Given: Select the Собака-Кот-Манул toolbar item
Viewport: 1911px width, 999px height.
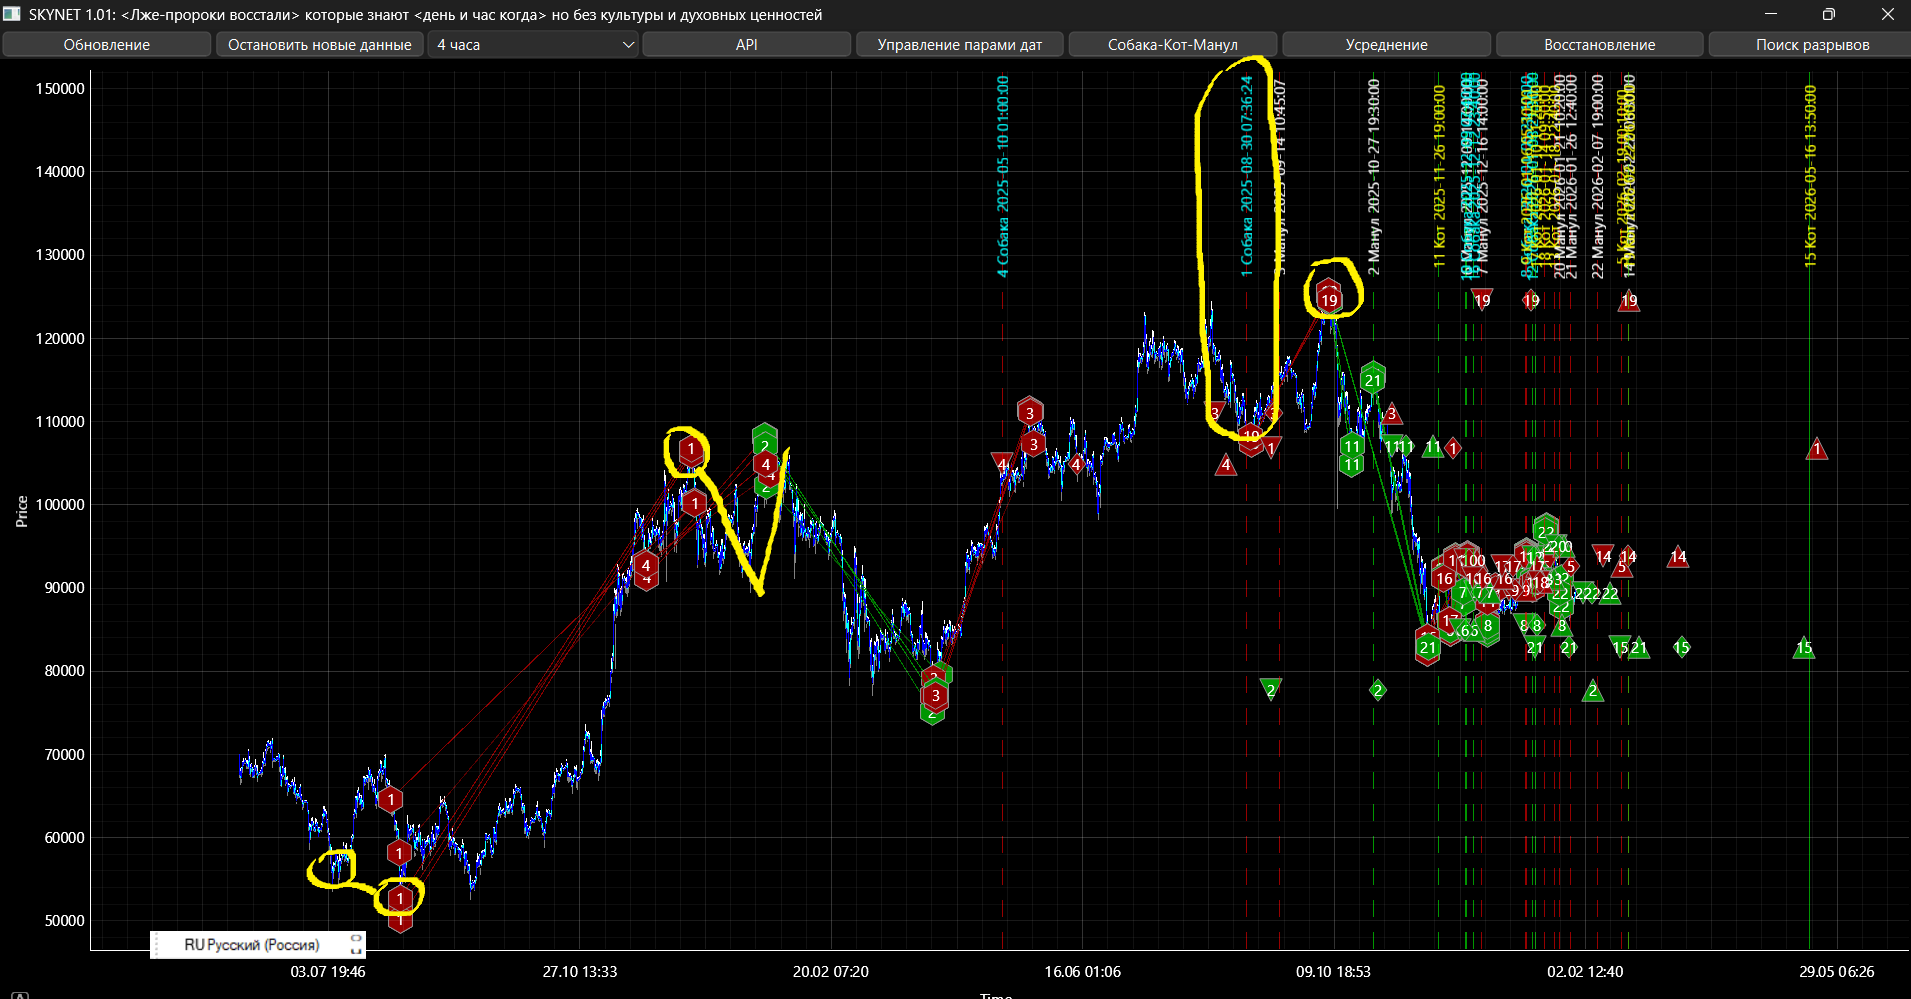Looking at the screenshot, I should [x=1172, y=45].
